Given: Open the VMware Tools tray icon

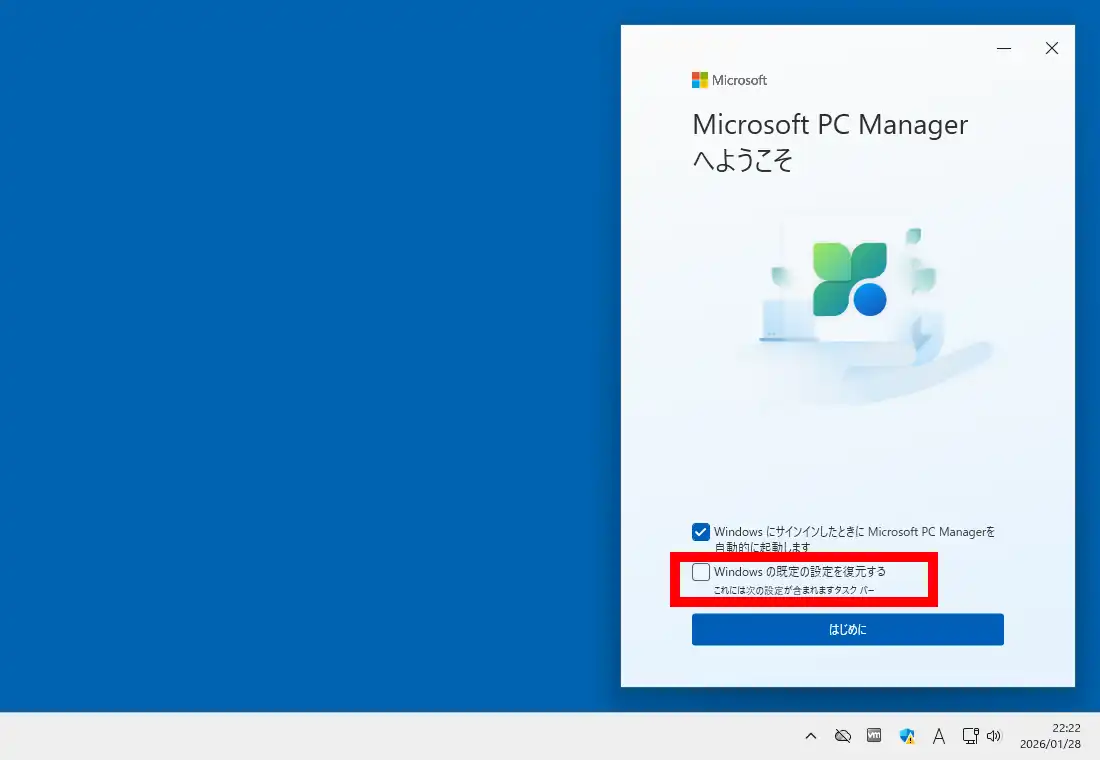Looking at the screenshot, I should [874, 736].
